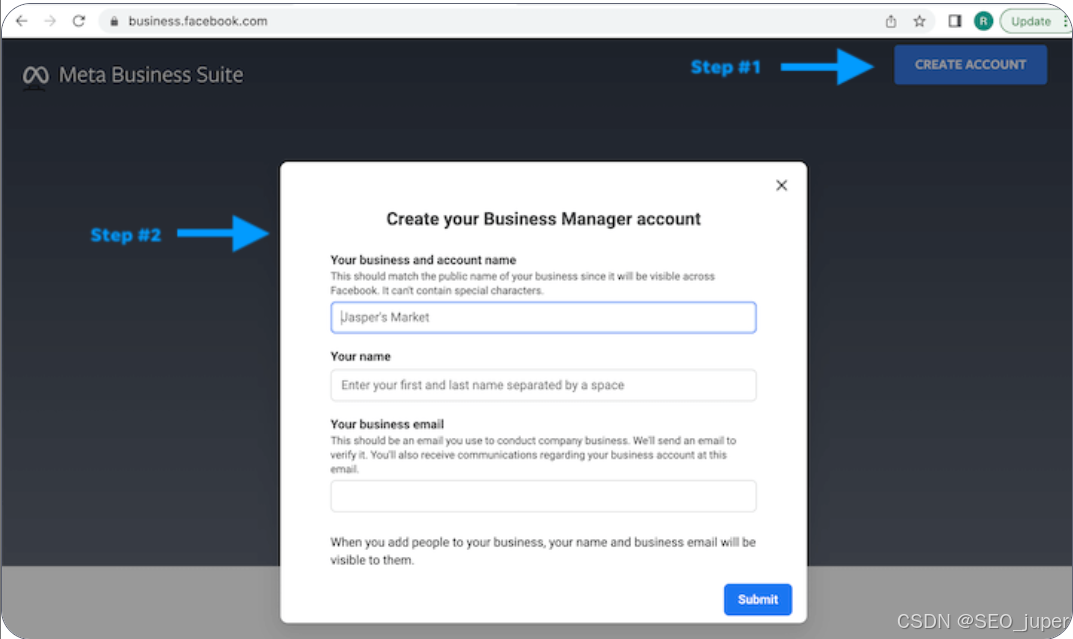1073x639 pixels.
Task: Open the browser side panel icon
Action: click(955, 21)
